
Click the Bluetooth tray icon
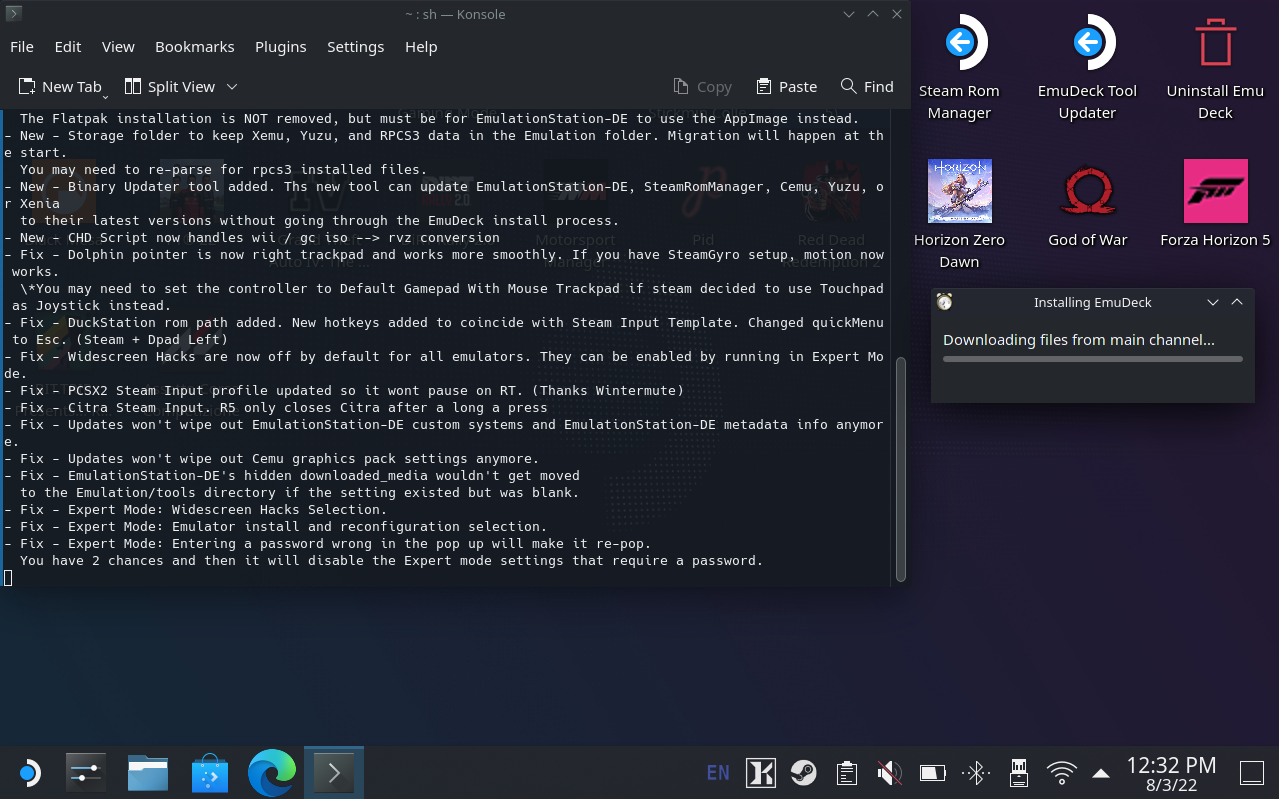coord(975,772)
